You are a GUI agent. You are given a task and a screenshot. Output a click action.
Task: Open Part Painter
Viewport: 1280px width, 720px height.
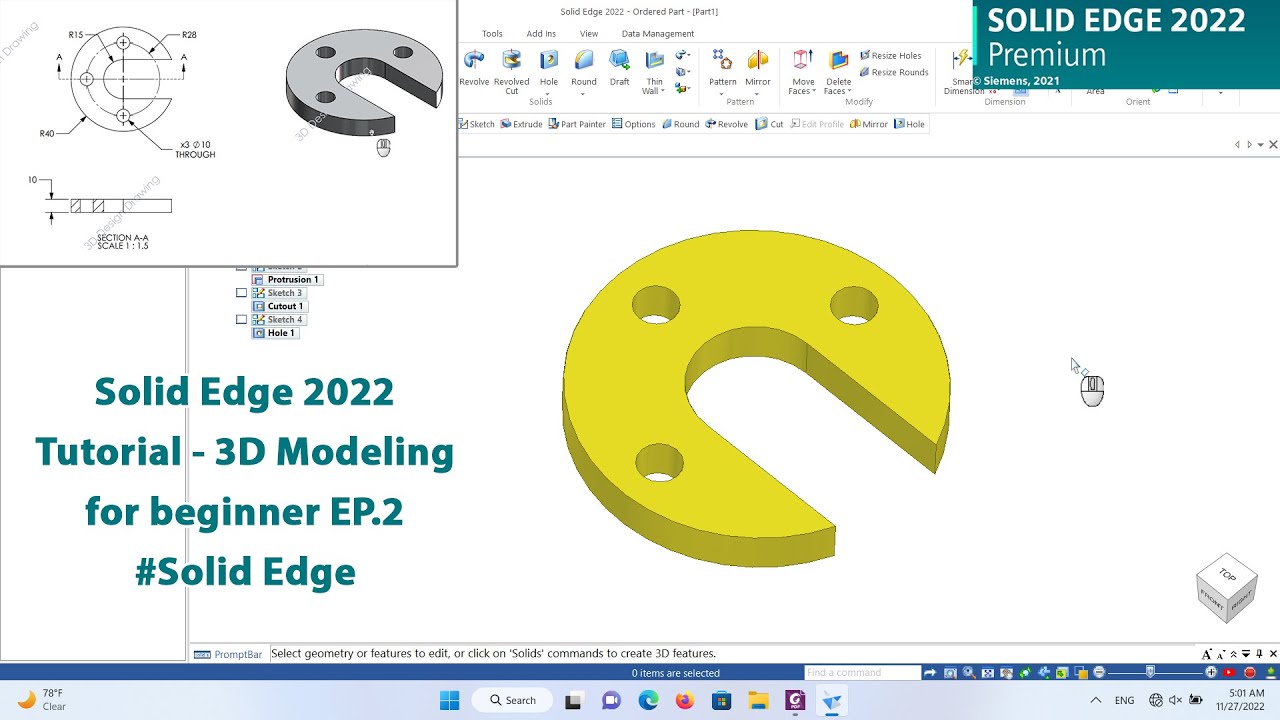(577, 124)
